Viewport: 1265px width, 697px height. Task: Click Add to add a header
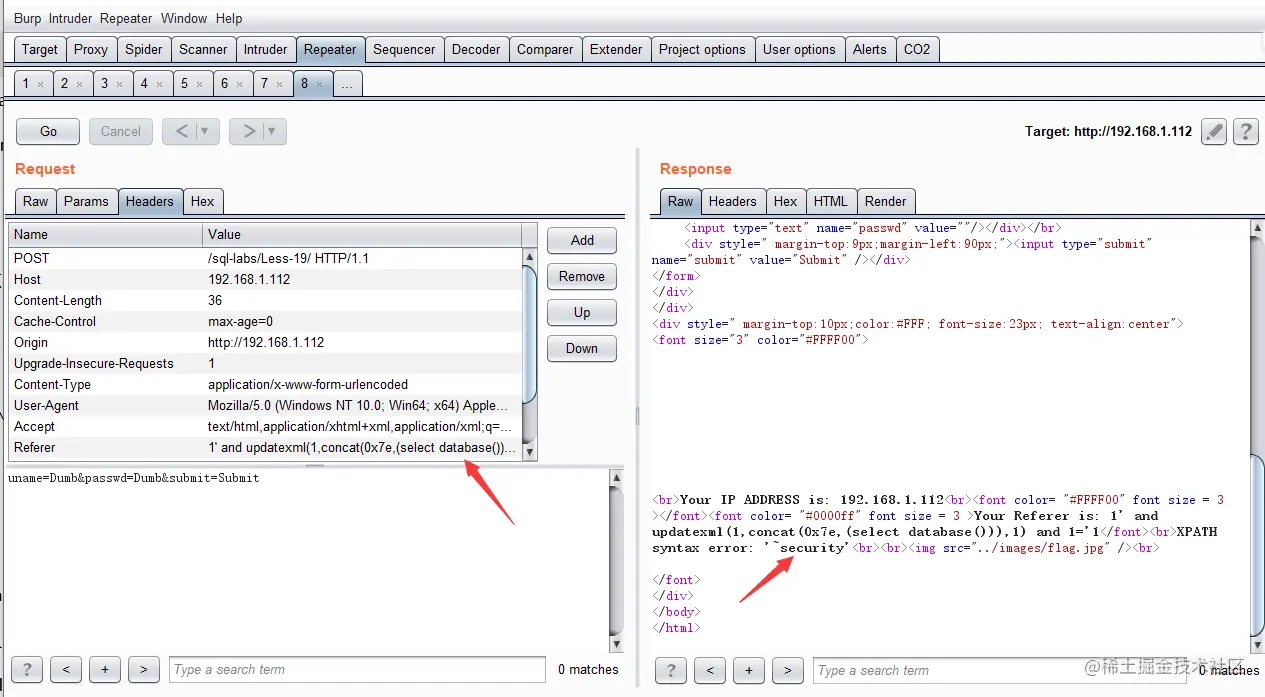(582, 240)
